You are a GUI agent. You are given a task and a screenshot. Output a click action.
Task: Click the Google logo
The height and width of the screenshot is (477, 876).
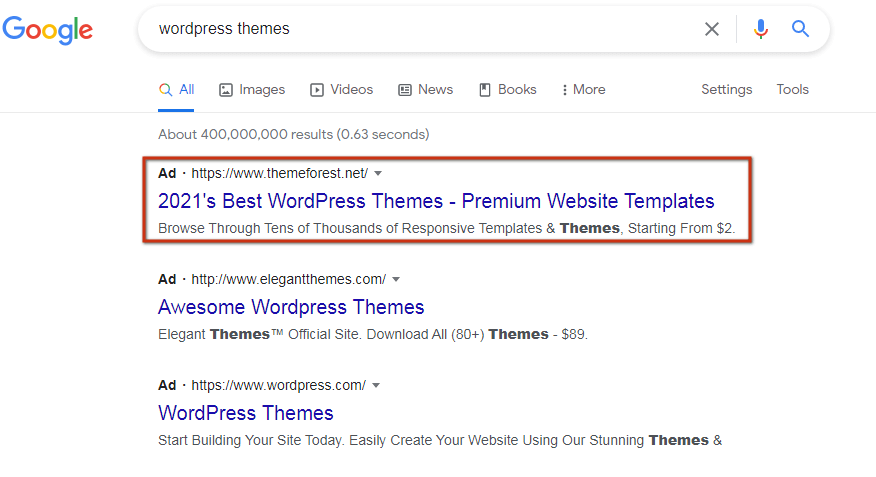(x=47, y=30)
